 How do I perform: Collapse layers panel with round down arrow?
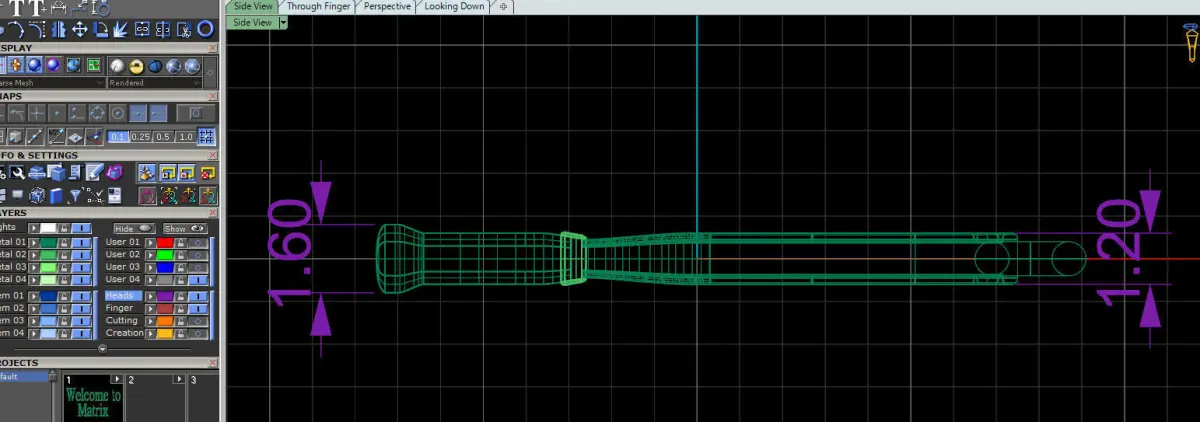coord(102,348)
